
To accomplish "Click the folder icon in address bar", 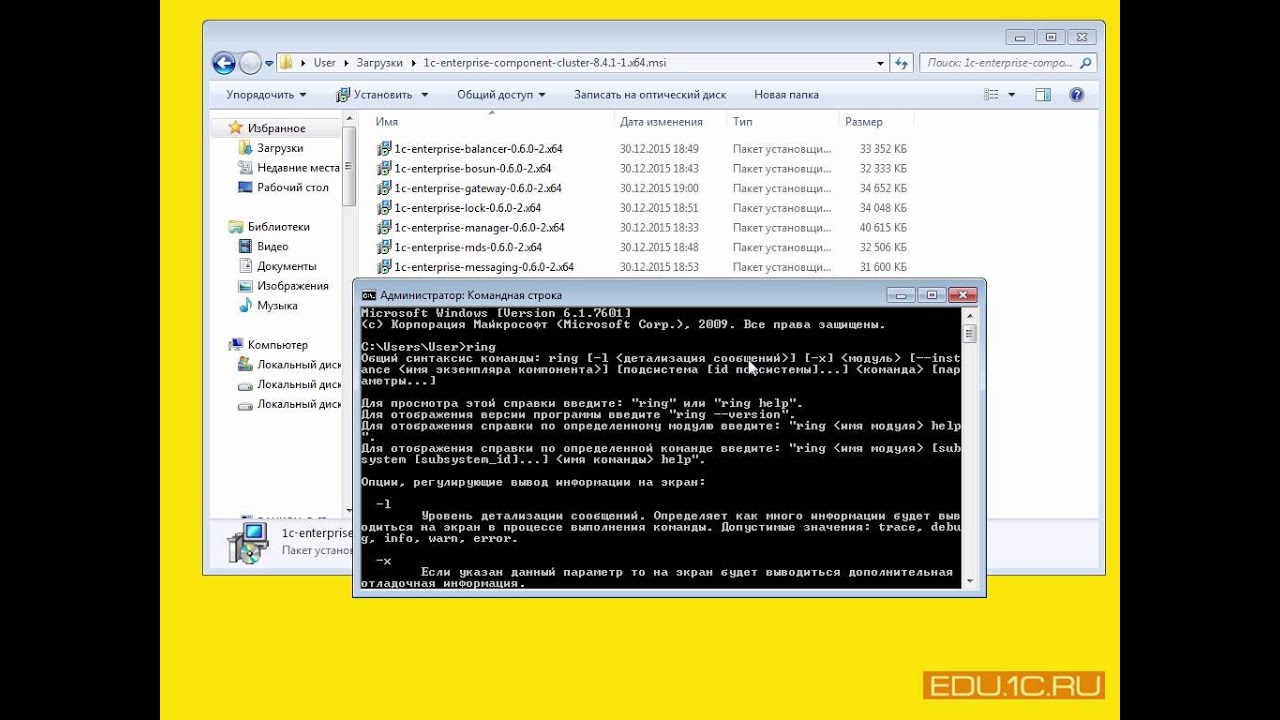I will pos(287,62).
